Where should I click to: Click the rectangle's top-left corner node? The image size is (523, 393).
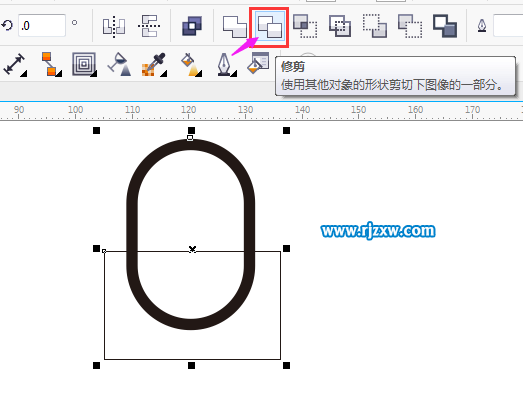[104, 251]
